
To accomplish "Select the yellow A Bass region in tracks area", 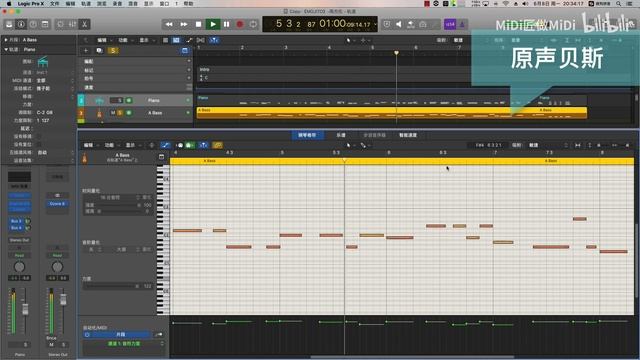I will 392,113.
